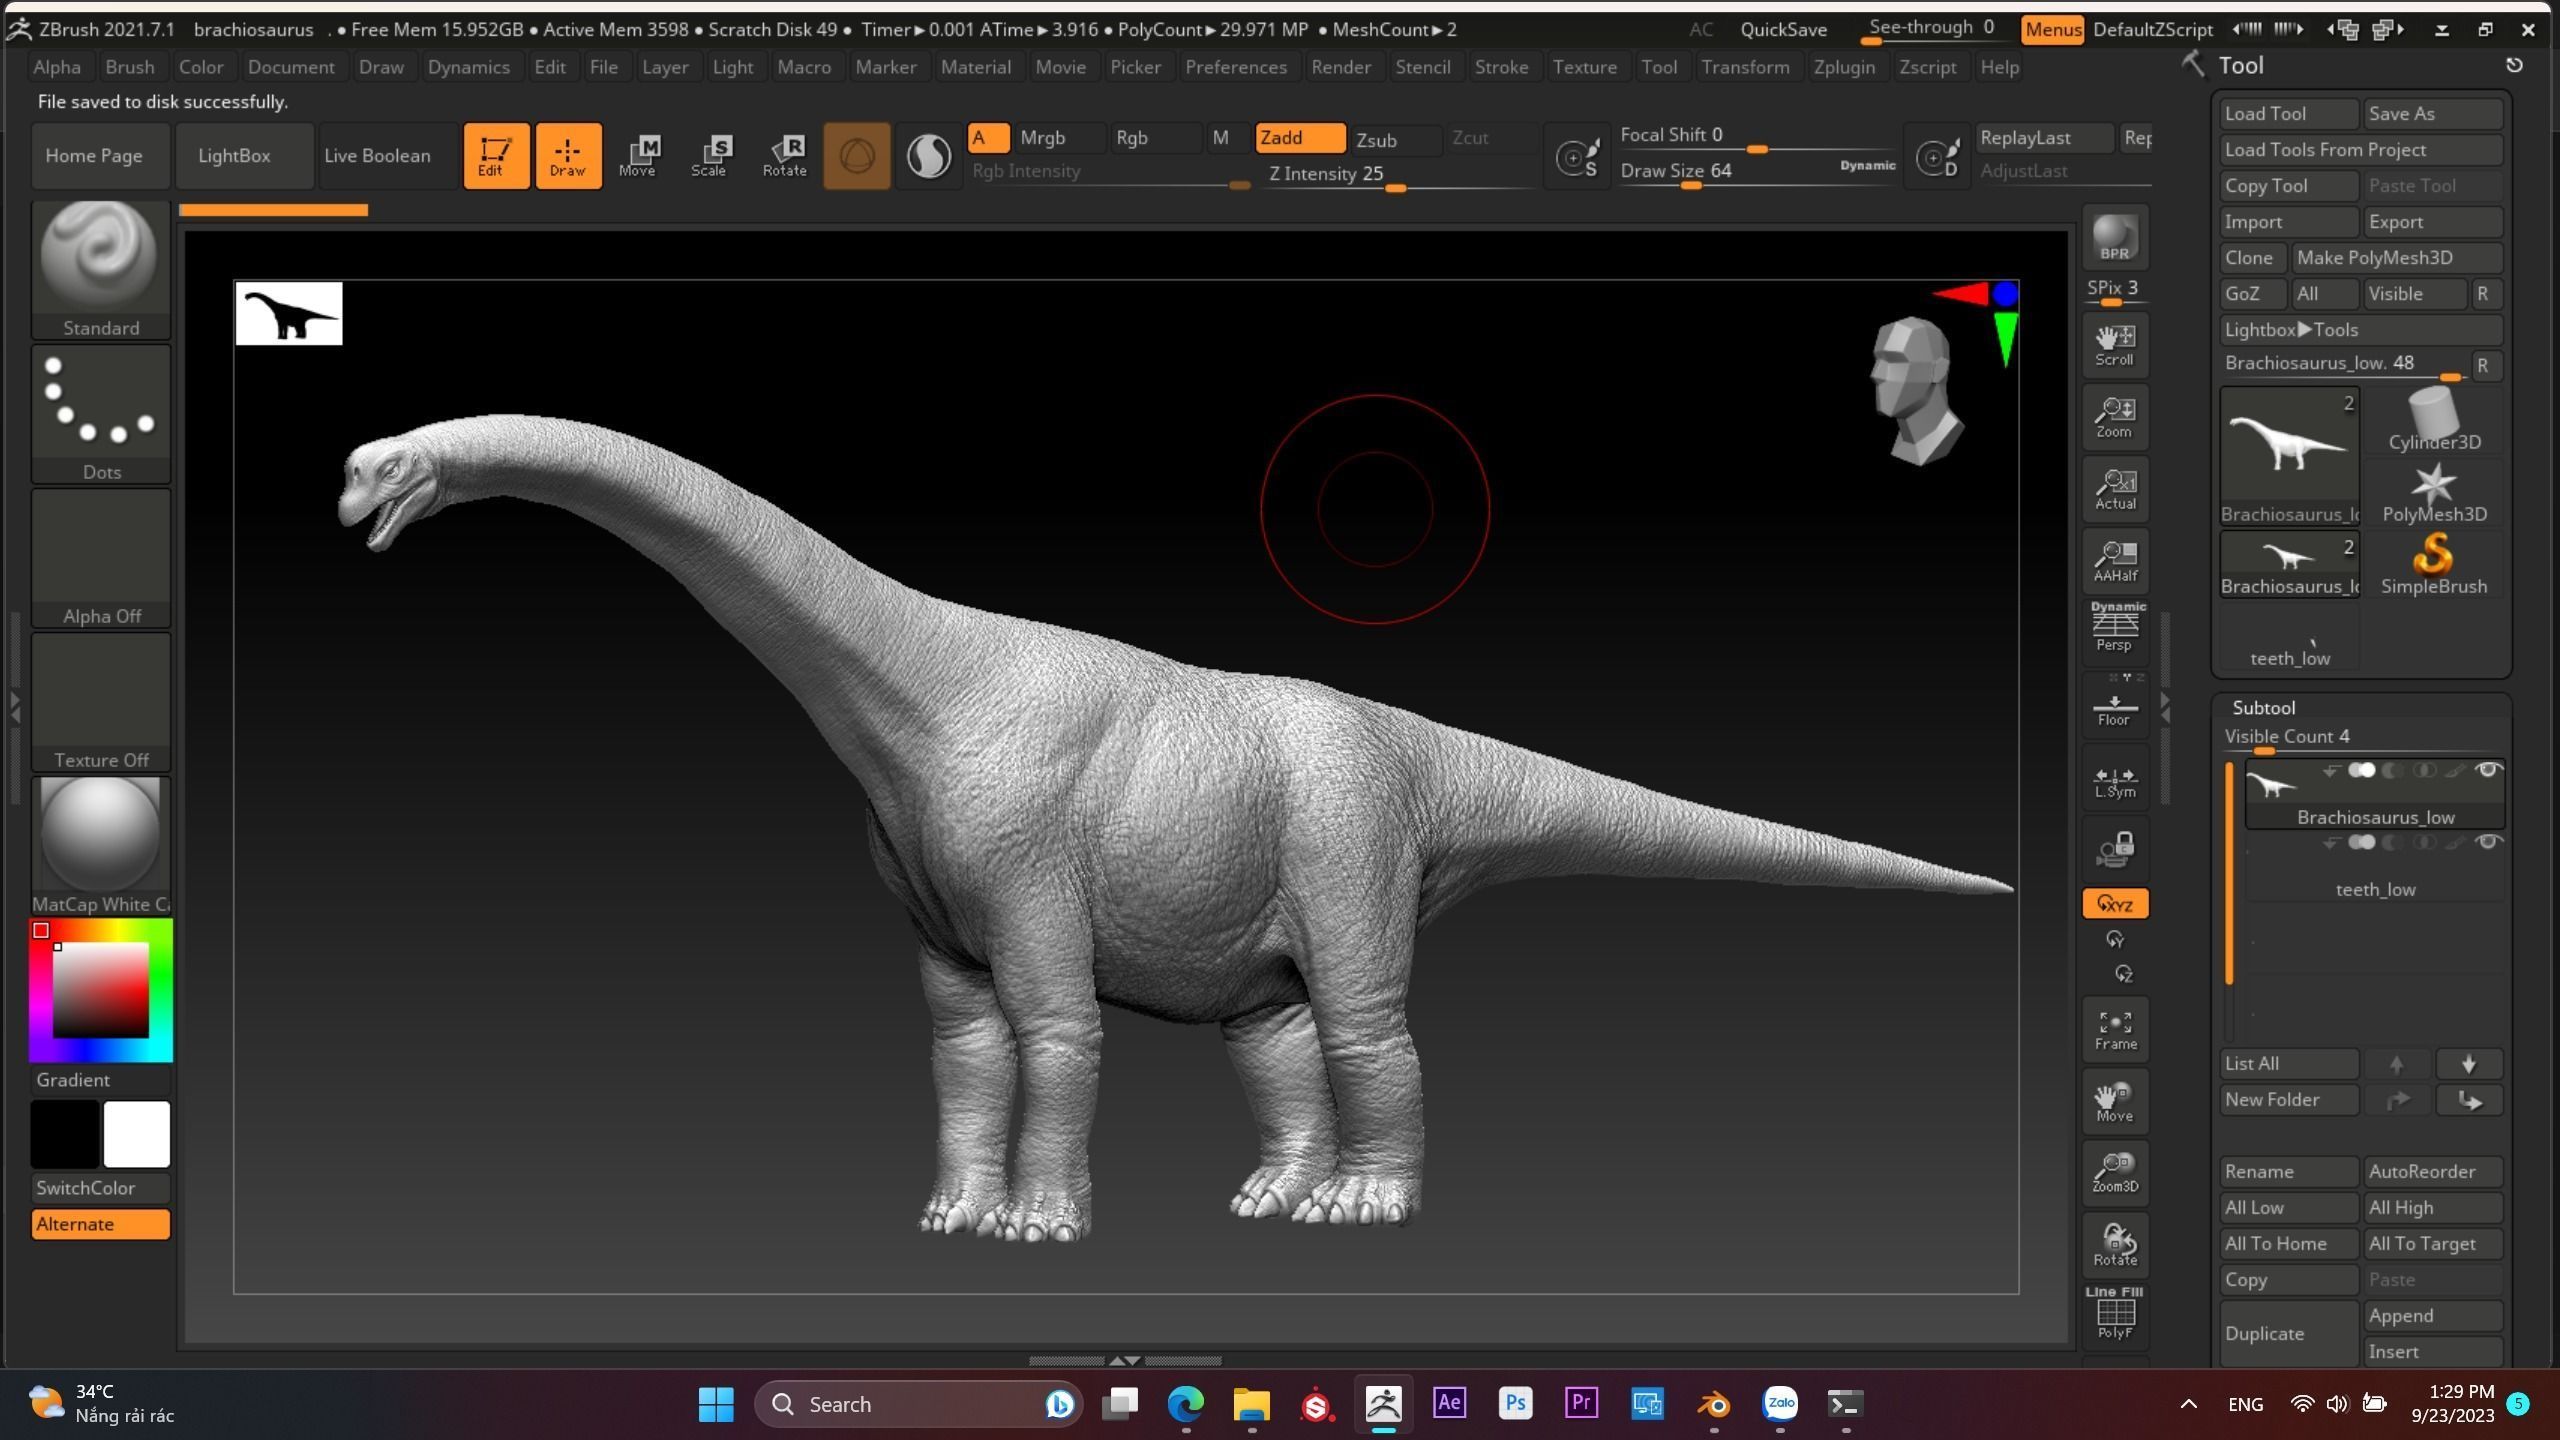This screenshot has height=1440, width=2560.
Task: Click the Actual size icon
Action: [x=2115, y=489]
